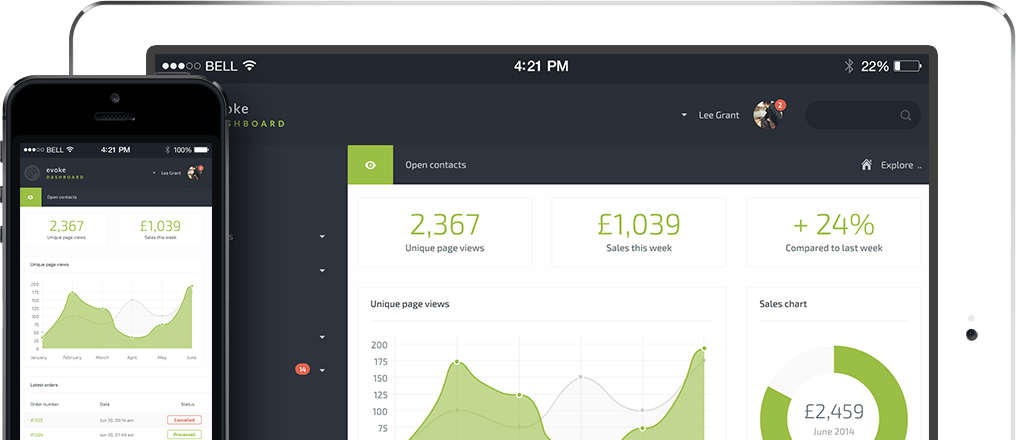Tap the £1,039 sales card on the phone

160,229
